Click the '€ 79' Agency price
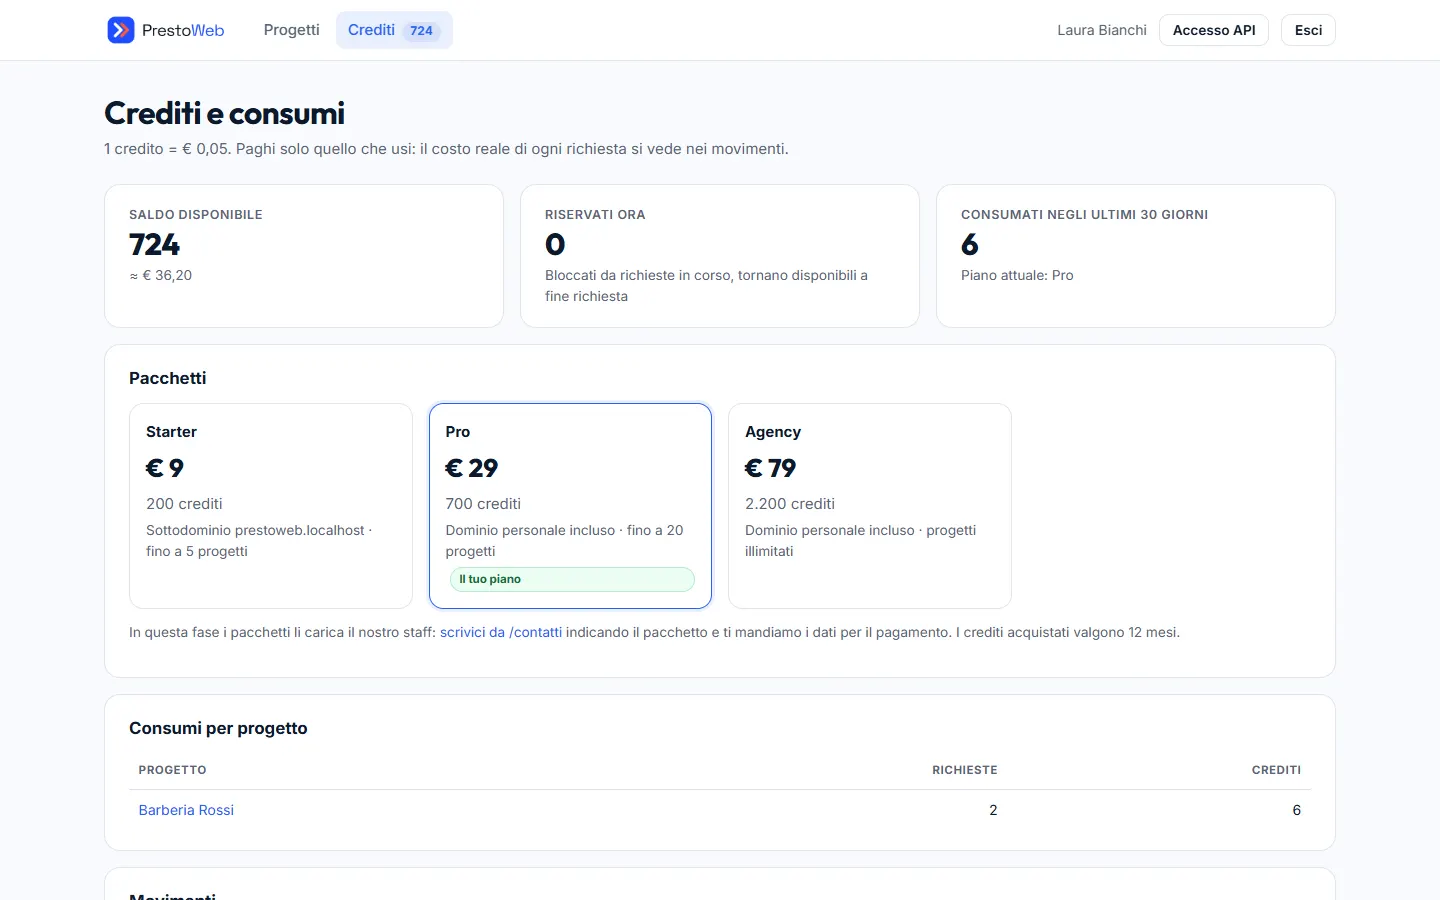Image resolution: width=1440 pixels, height=900 pixels. (x=771, y=468)
